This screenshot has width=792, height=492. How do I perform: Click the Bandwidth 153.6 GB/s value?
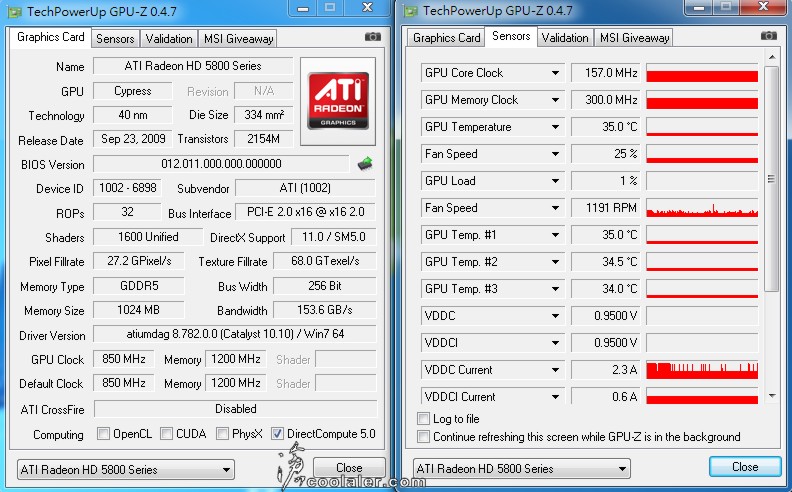[x=325, y=310]
